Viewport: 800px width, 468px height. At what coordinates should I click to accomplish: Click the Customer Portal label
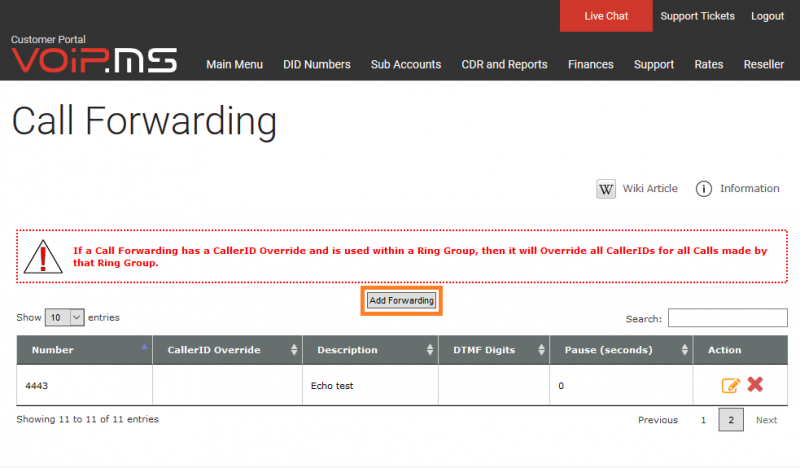tap(48, 39)
